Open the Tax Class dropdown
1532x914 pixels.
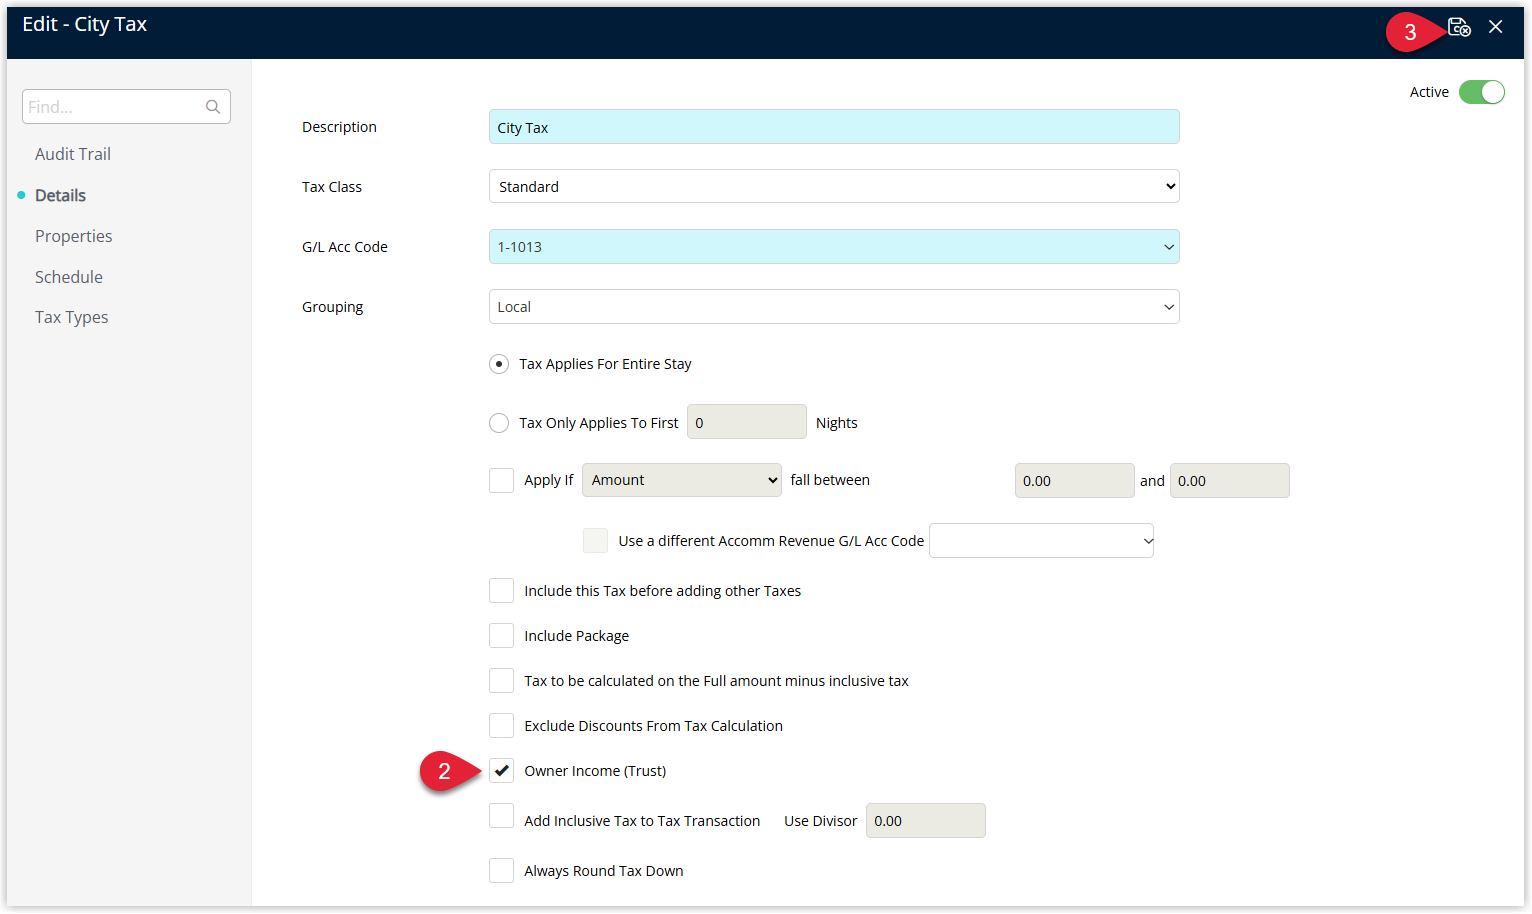point(834,187)
